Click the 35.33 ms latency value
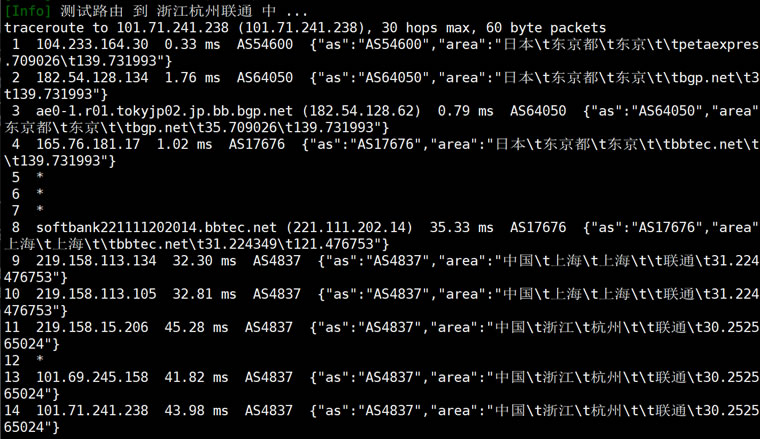This screenshot has width=760, height=439. click(x=461, y=227)
